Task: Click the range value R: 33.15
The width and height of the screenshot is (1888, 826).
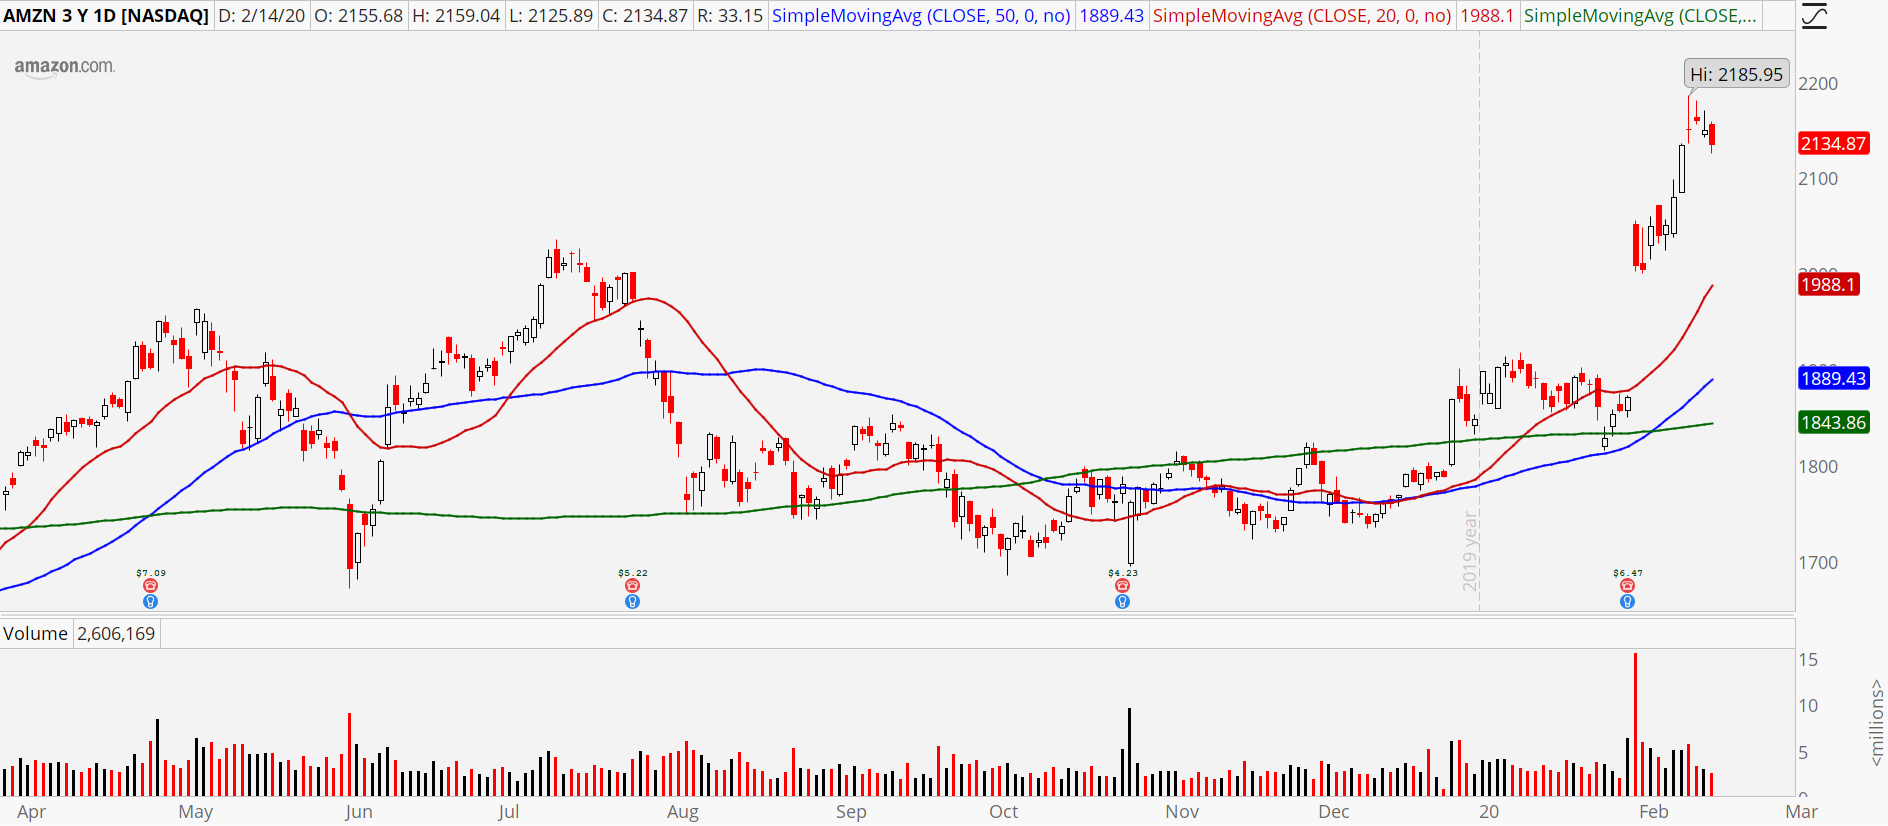Action: 730,16
